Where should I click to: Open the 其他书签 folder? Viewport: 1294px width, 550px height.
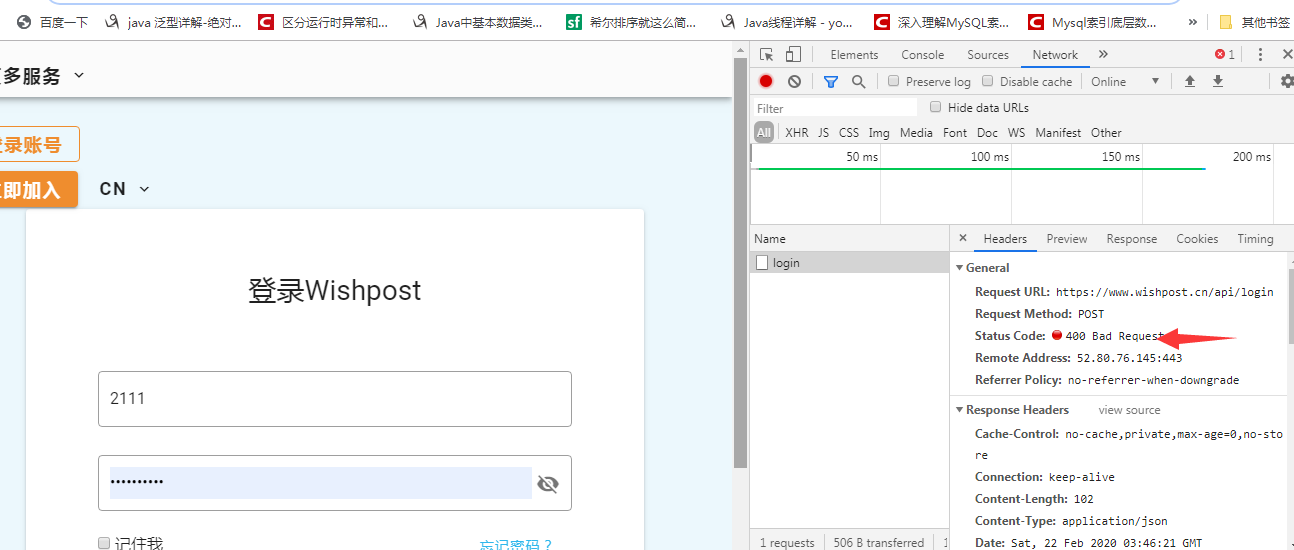pyautogui.click(x=1254, y=22)
